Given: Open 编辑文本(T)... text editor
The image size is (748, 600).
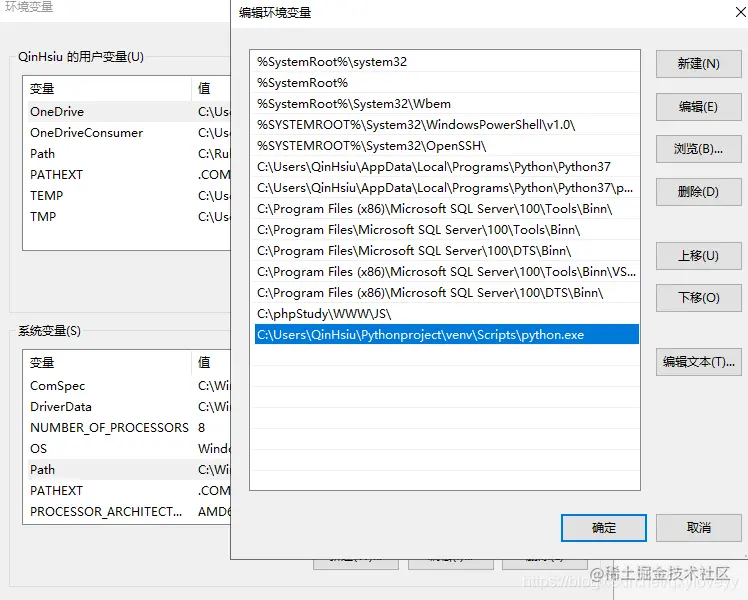Looking at the screenshot, I should 698,362.
